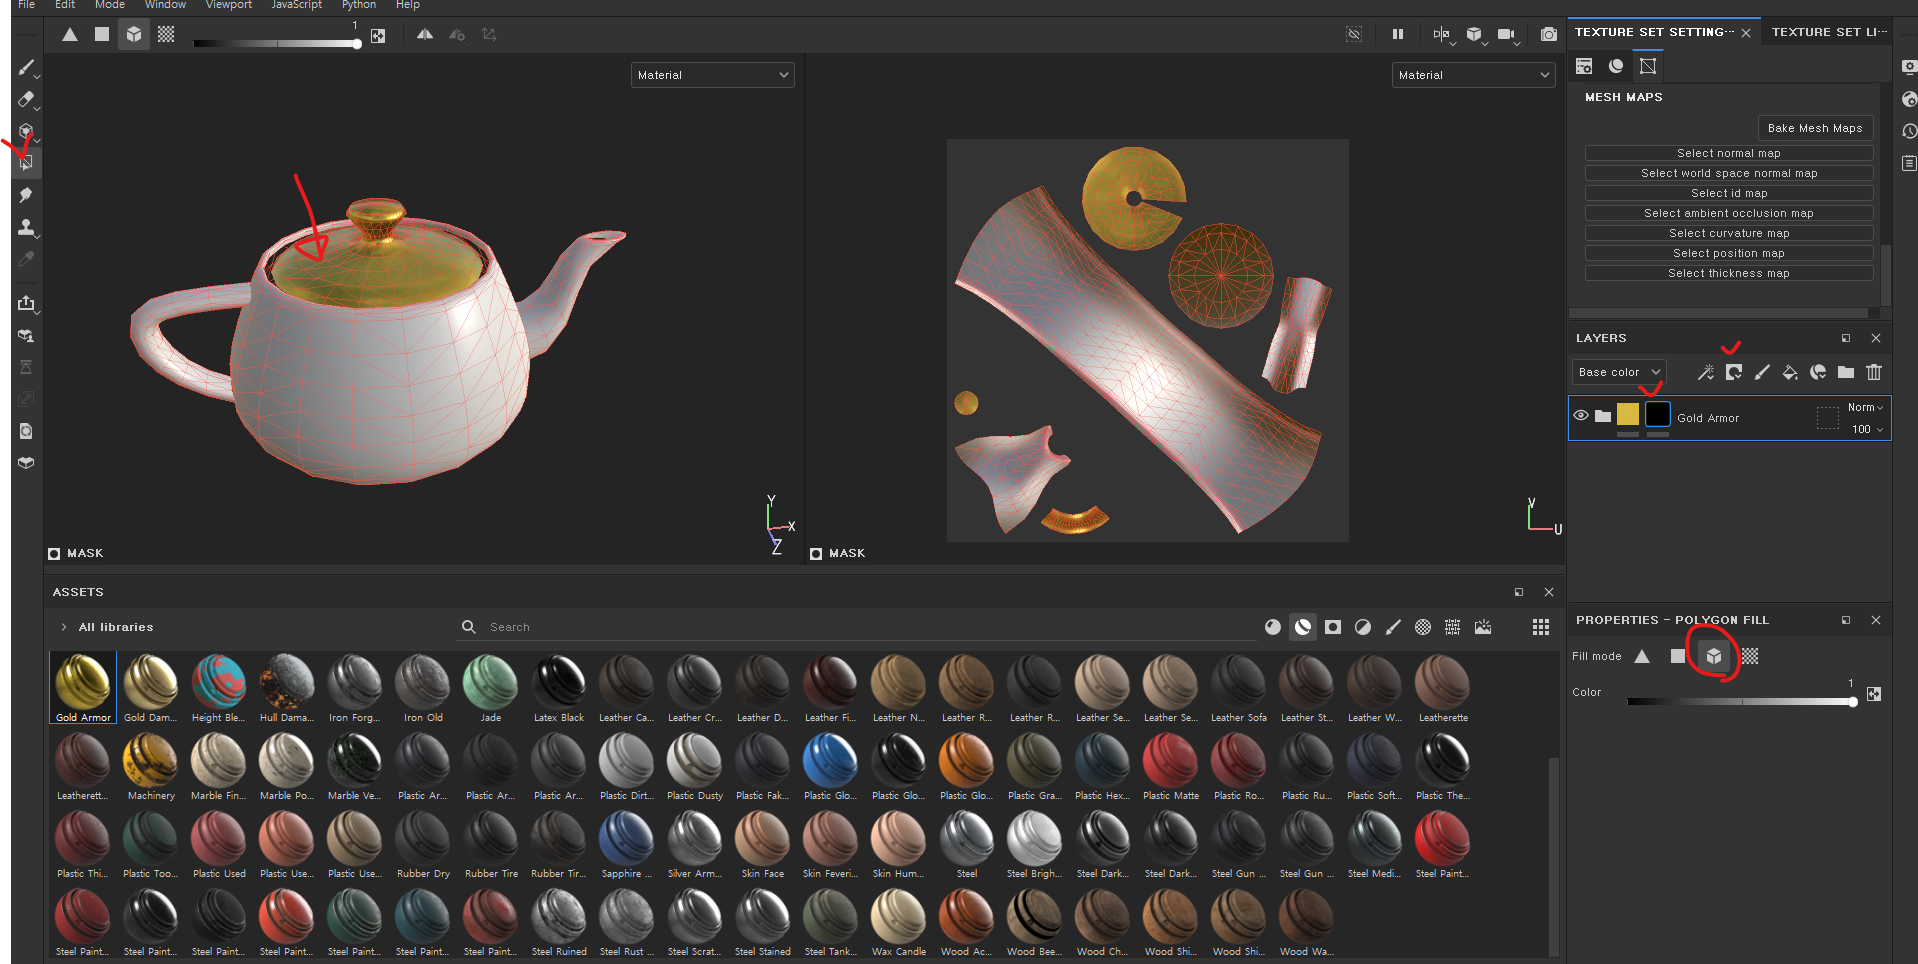Switch to the Texture Set List tab
This screenshot has height=964, width=1918.
tap(1828, 32)
